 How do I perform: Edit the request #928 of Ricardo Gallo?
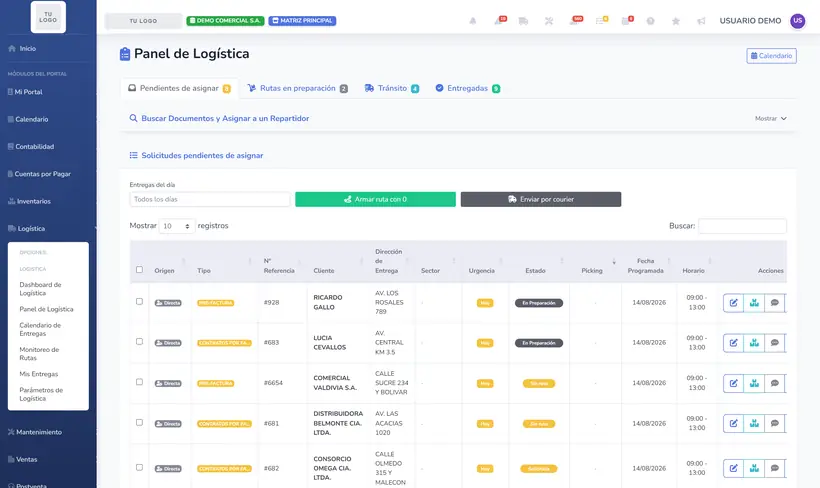733,303
